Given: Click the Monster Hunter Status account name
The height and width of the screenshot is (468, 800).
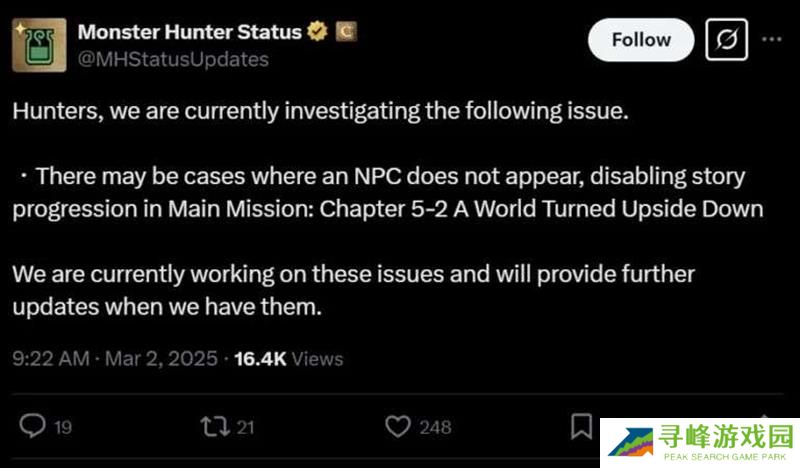Looking at the screenshot, I should click(189, 32).
